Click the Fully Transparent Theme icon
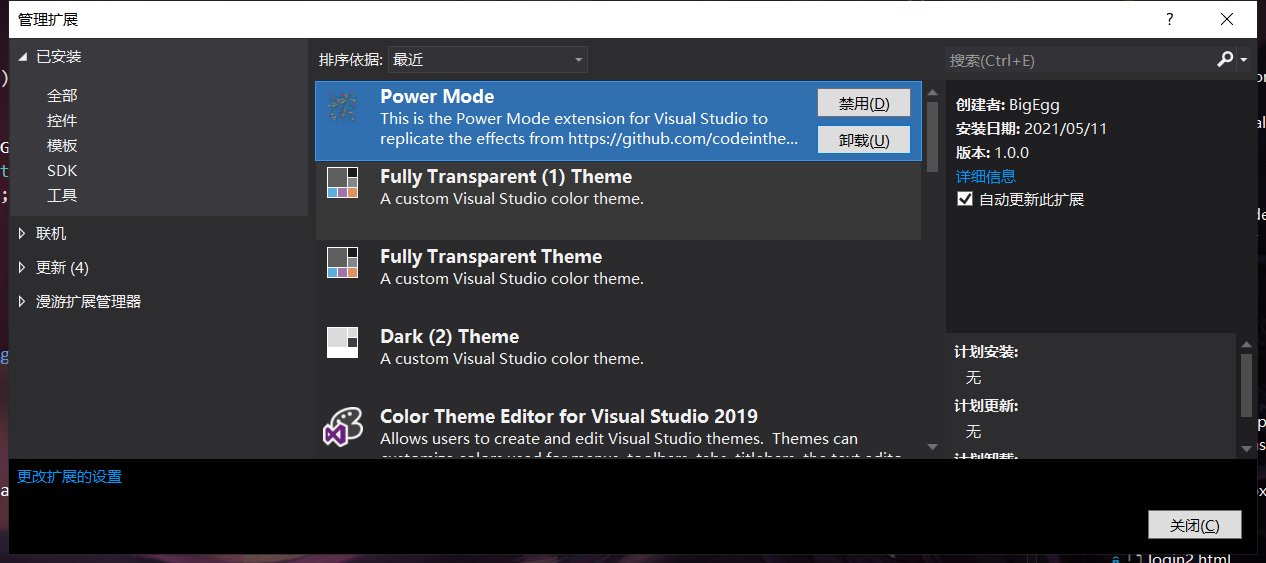 [342, 262]
